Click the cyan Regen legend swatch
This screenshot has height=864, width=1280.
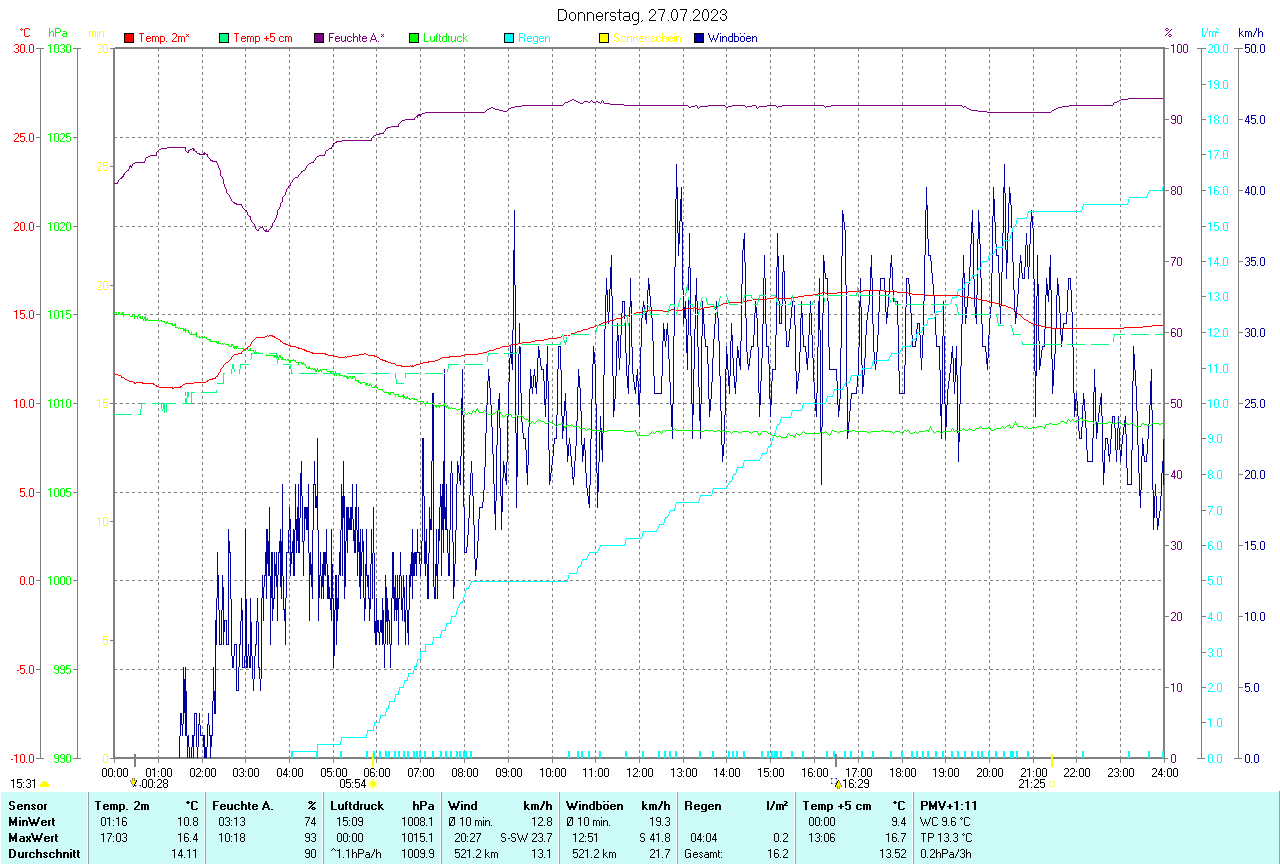509,38
